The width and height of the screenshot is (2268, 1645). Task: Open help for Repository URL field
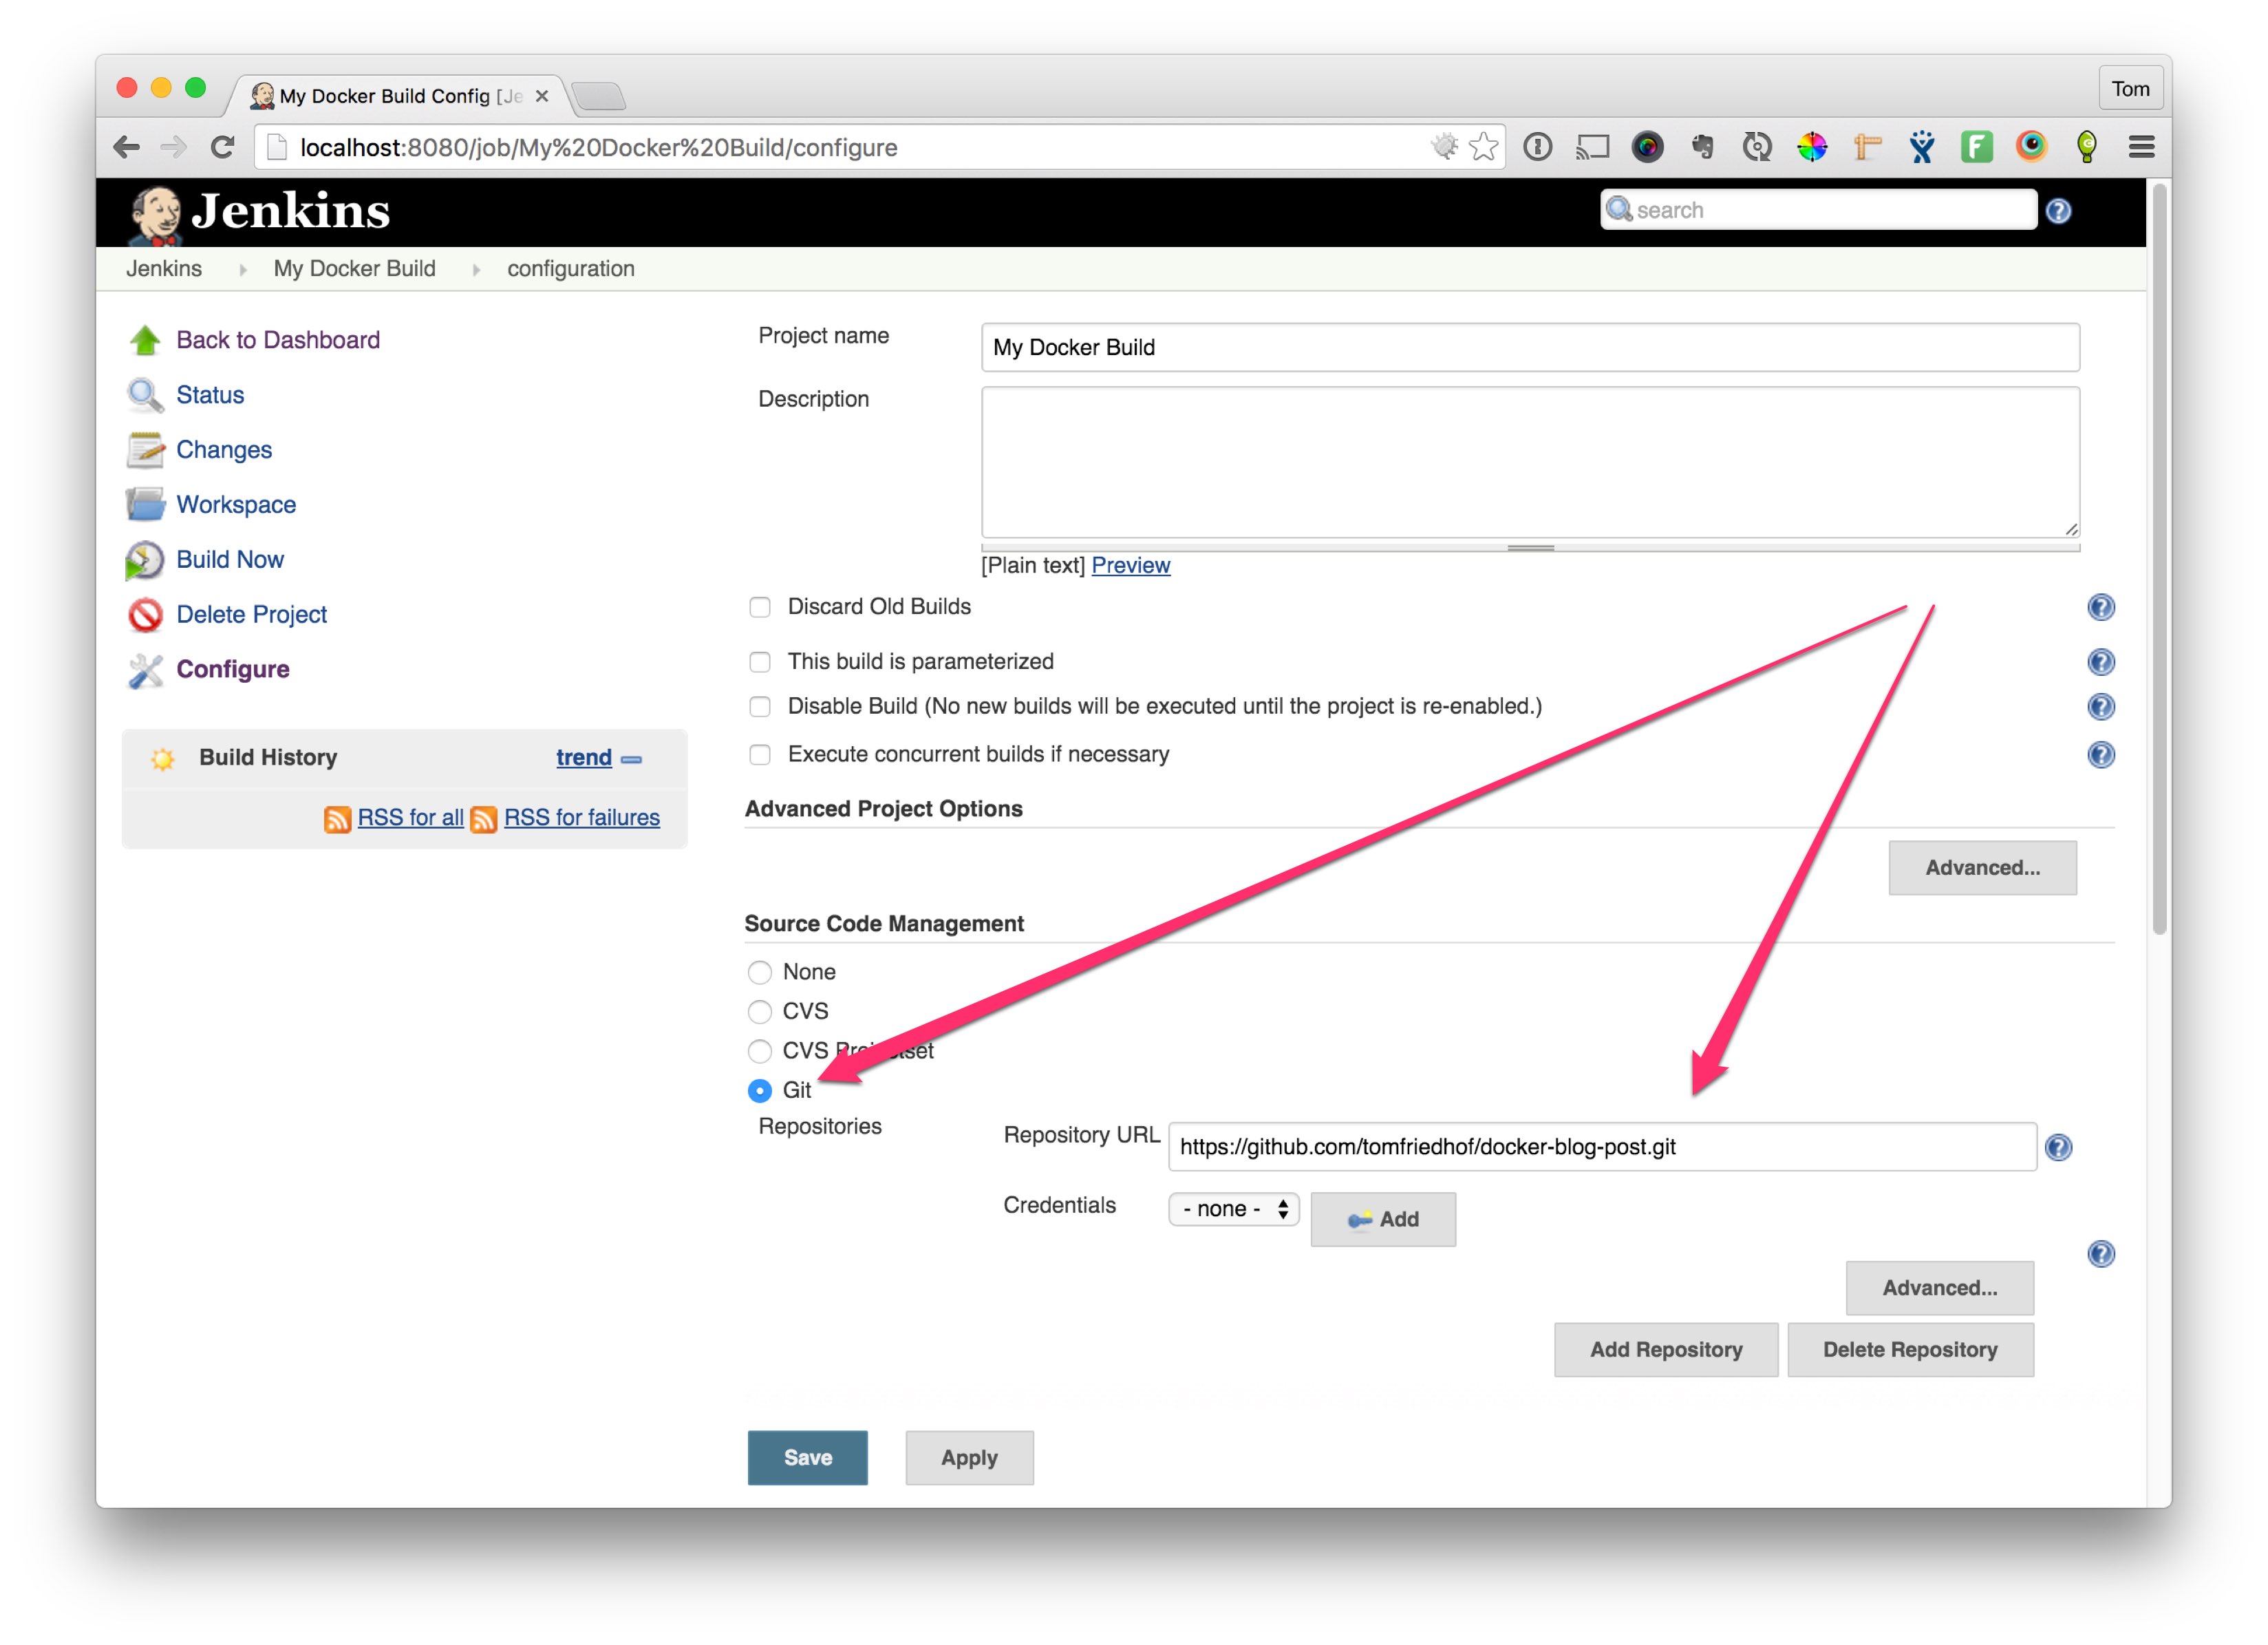[x=2058, y=1147]
